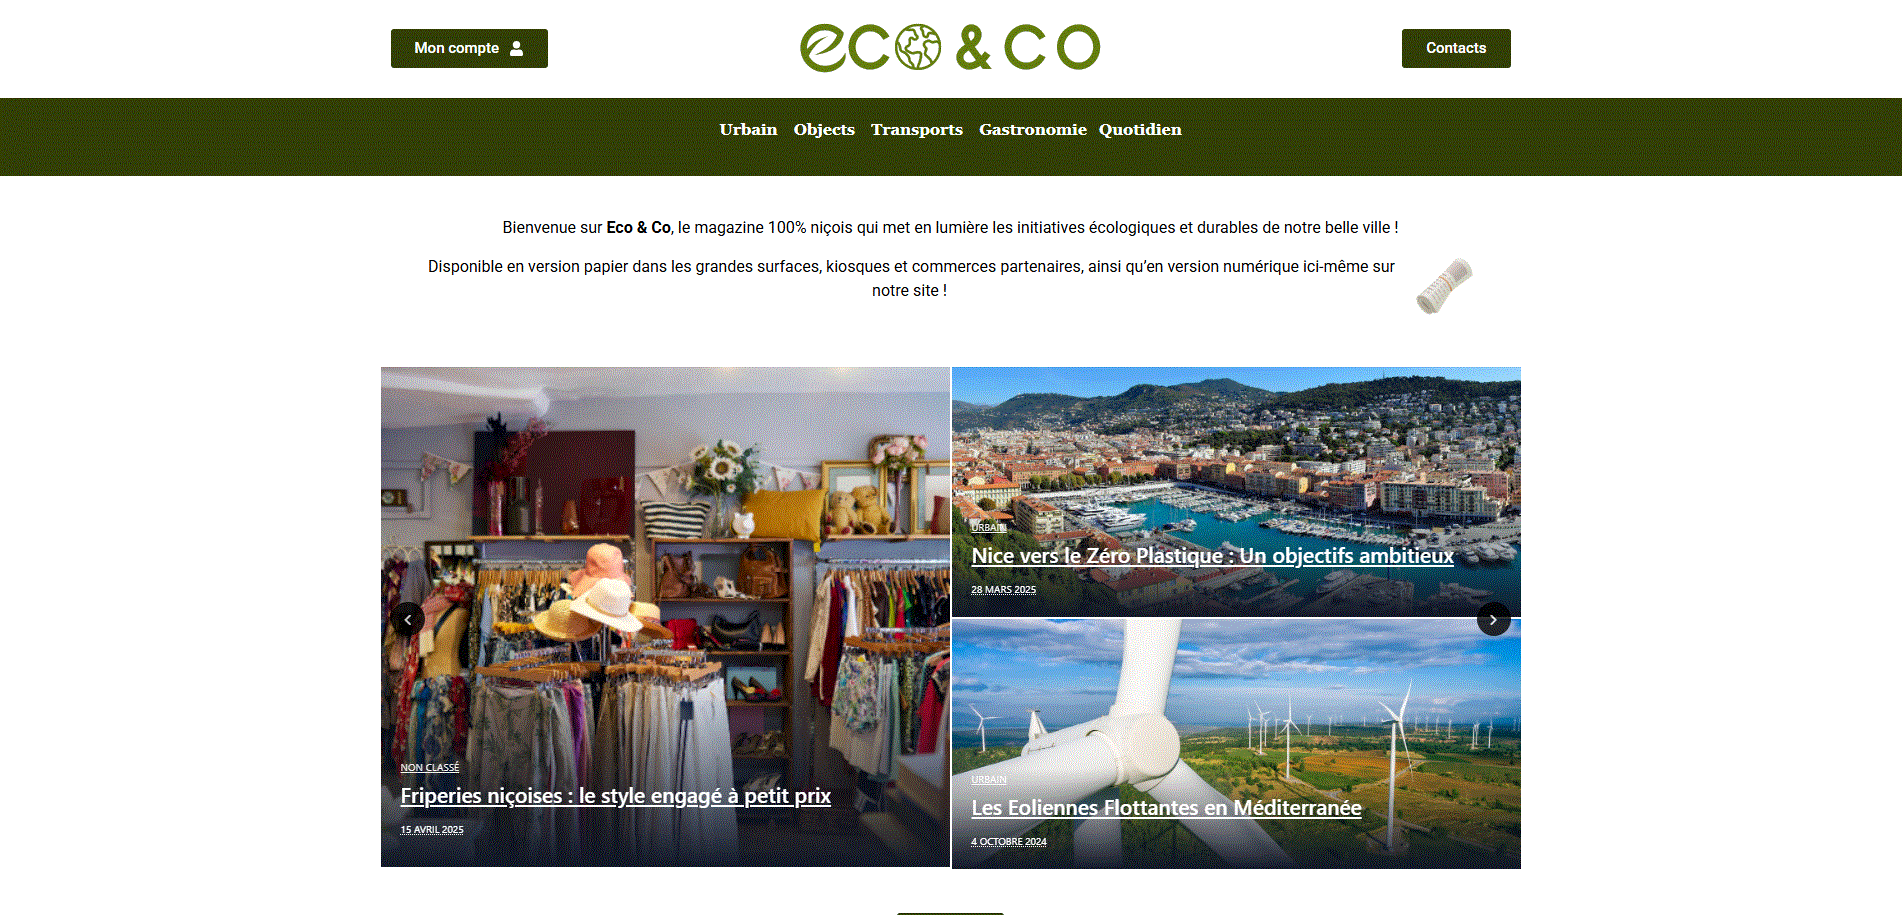Click the Eco & Co logo
This screenshot has width=1902, height=915.
(950, 48)
